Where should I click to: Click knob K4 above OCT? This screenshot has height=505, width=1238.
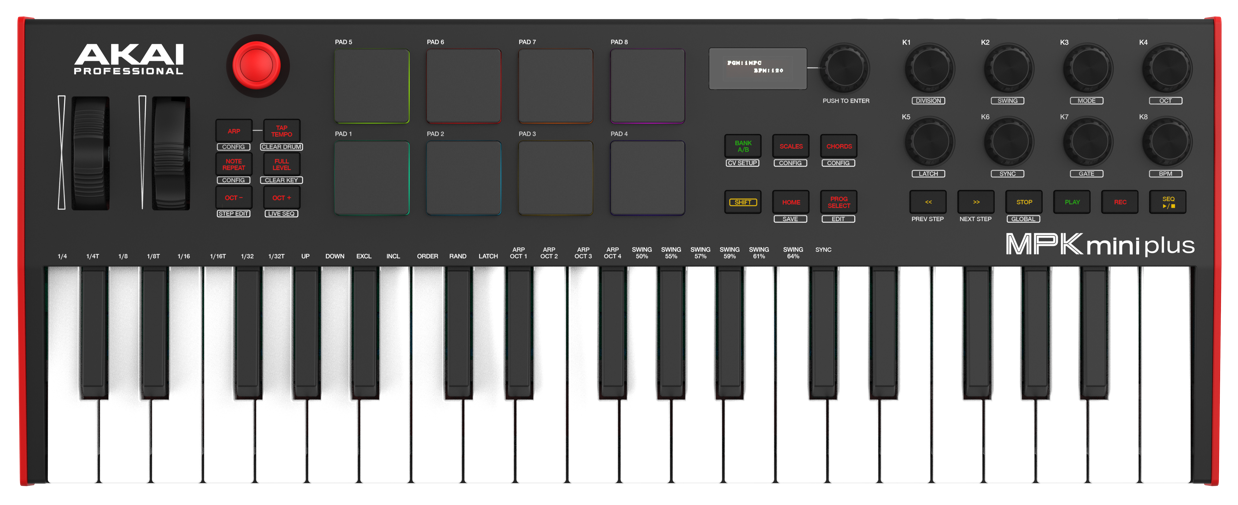[x=1166, y=70]
